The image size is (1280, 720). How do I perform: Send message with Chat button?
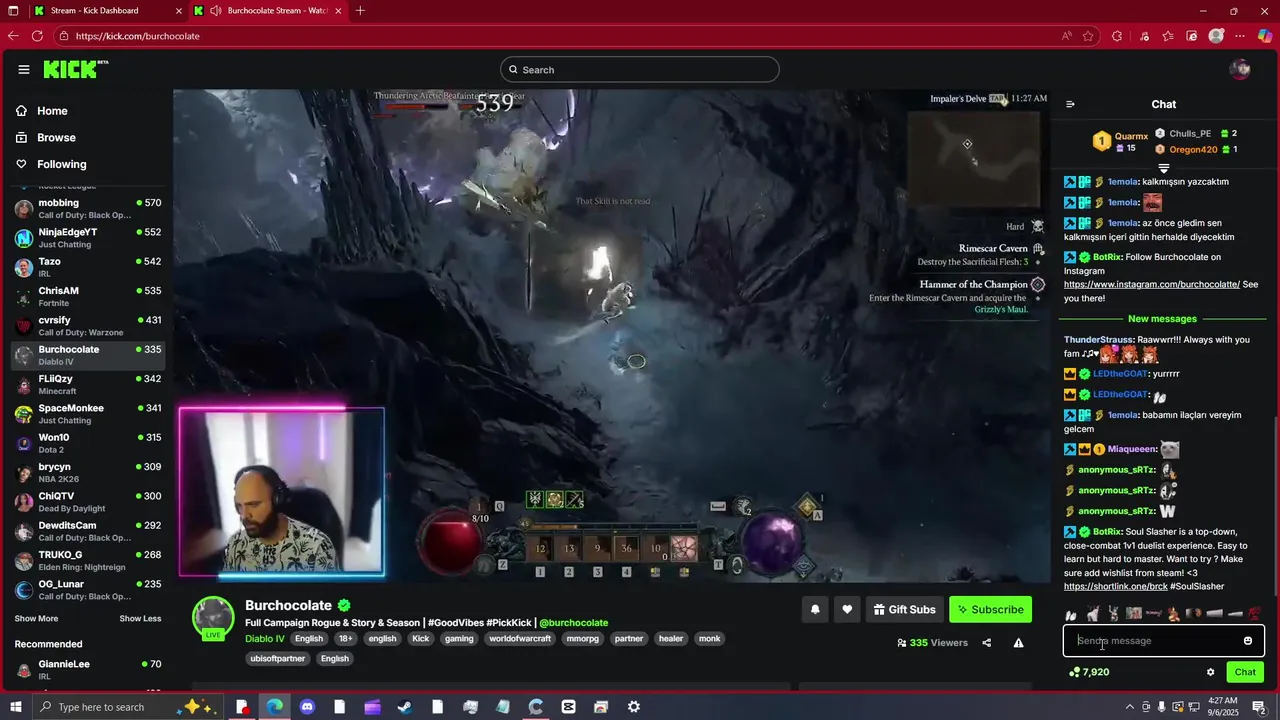[x=1245, y=672]
